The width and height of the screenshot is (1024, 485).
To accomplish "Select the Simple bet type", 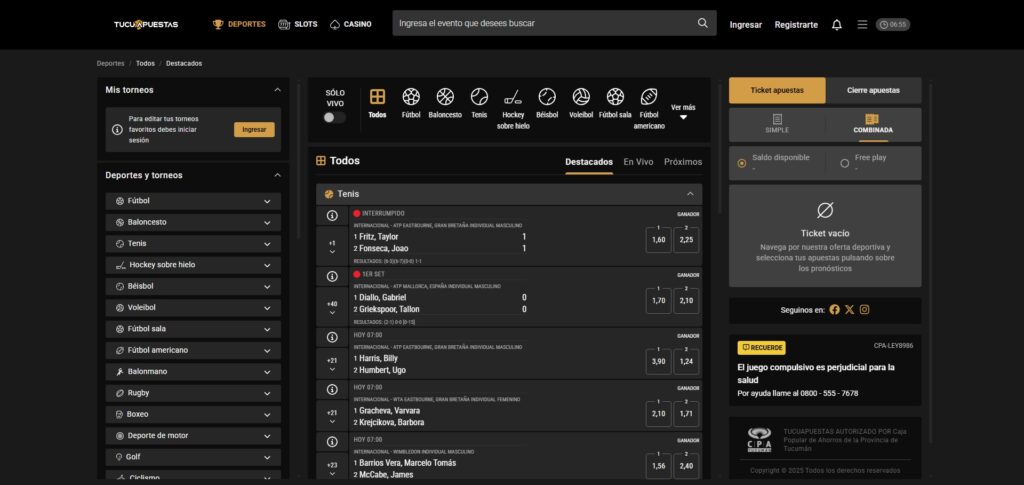I will (x=777, y=125).
